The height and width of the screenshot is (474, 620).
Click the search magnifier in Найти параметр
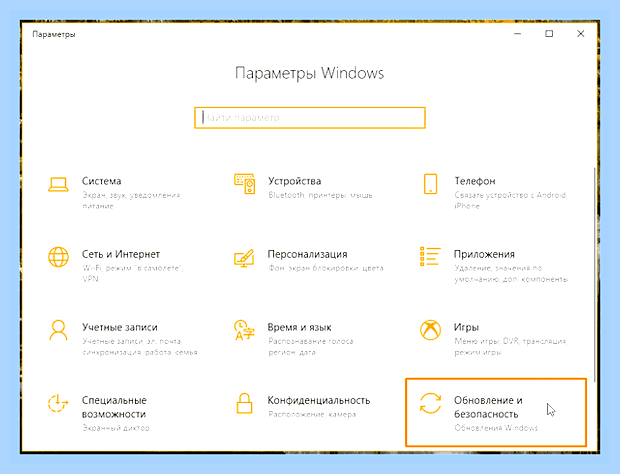pyautogui.click(x=414, y=118)
